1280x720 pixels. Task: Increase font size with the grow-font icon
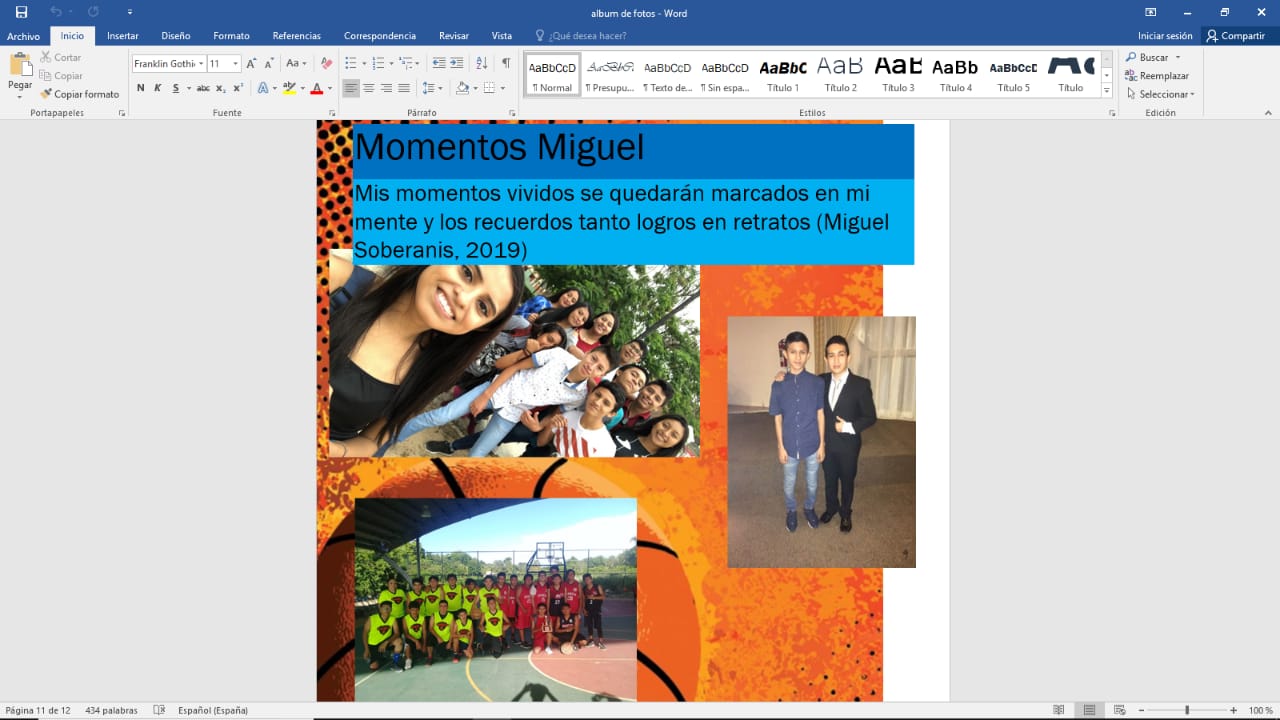pyautogui.click(x=251, y=63)
